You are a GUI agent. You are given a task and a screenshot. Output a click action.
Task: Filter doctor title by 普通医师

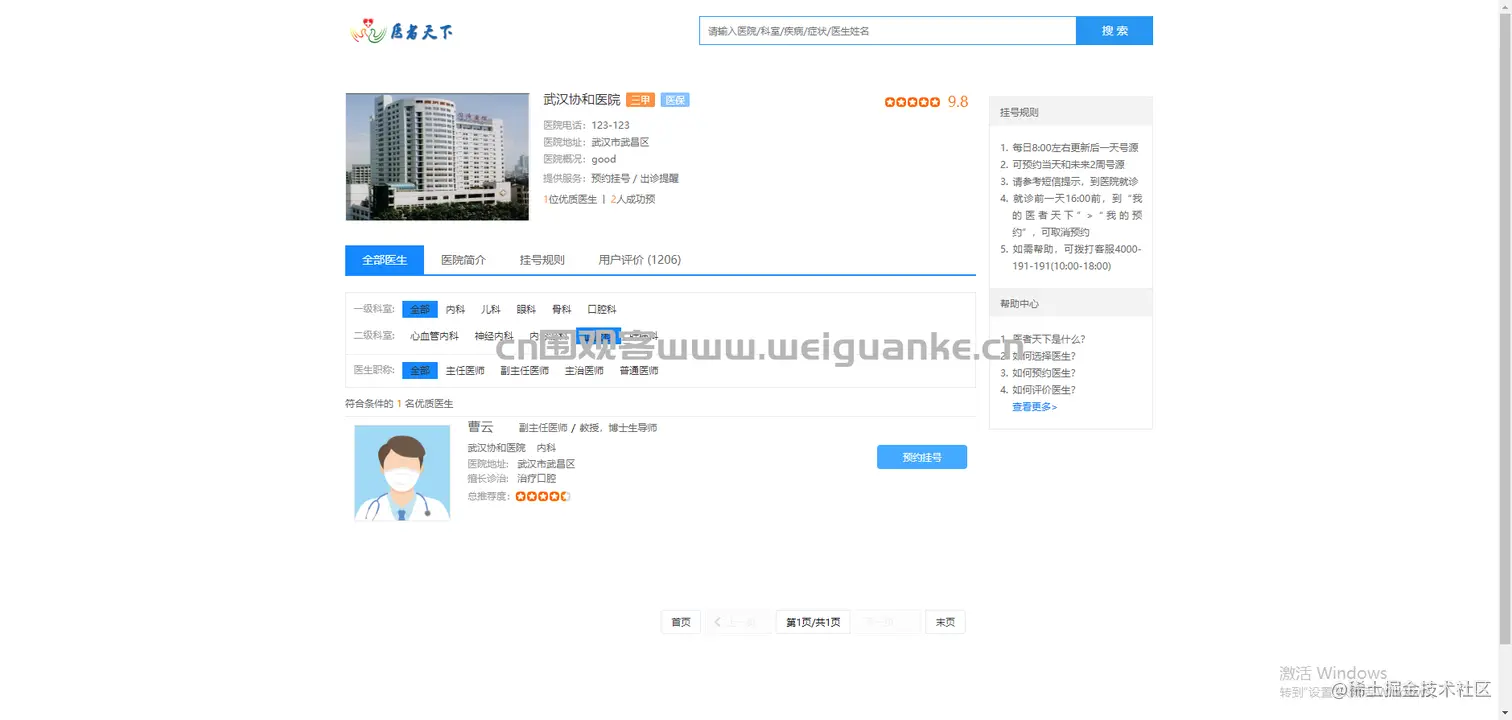639,371
